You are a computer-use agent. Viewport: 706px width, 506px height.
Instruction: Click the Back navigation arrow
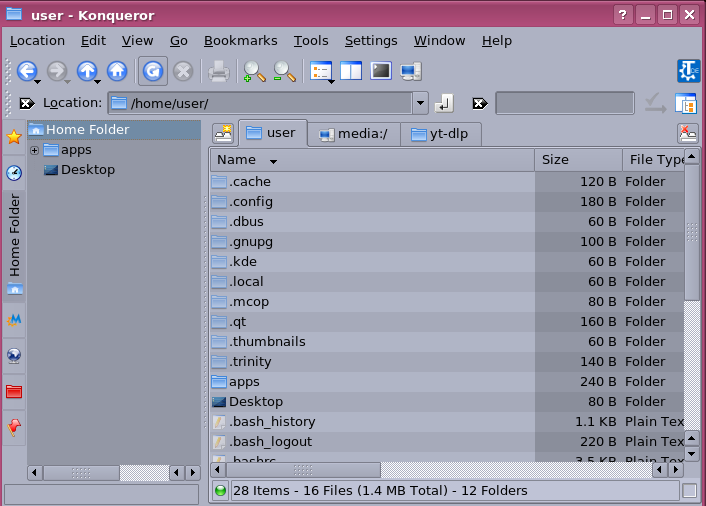[x=27, y=71]
